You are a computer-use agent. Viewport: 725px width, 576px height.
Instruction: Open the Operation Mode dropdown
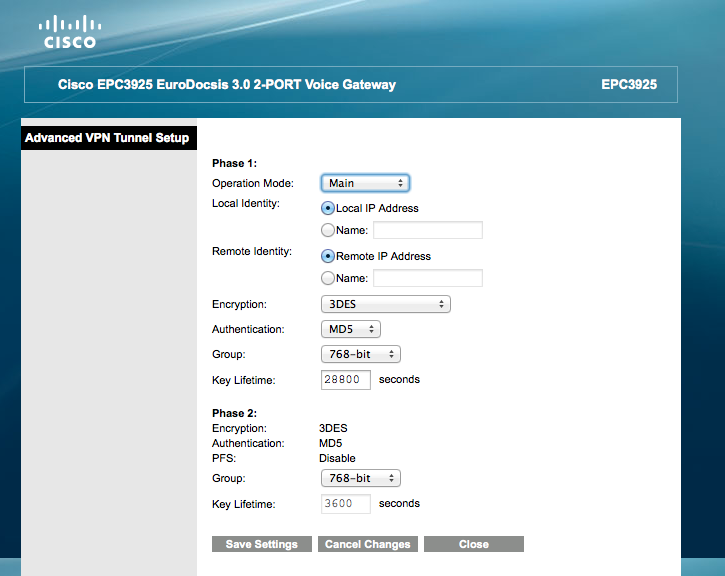pos(365,183)
